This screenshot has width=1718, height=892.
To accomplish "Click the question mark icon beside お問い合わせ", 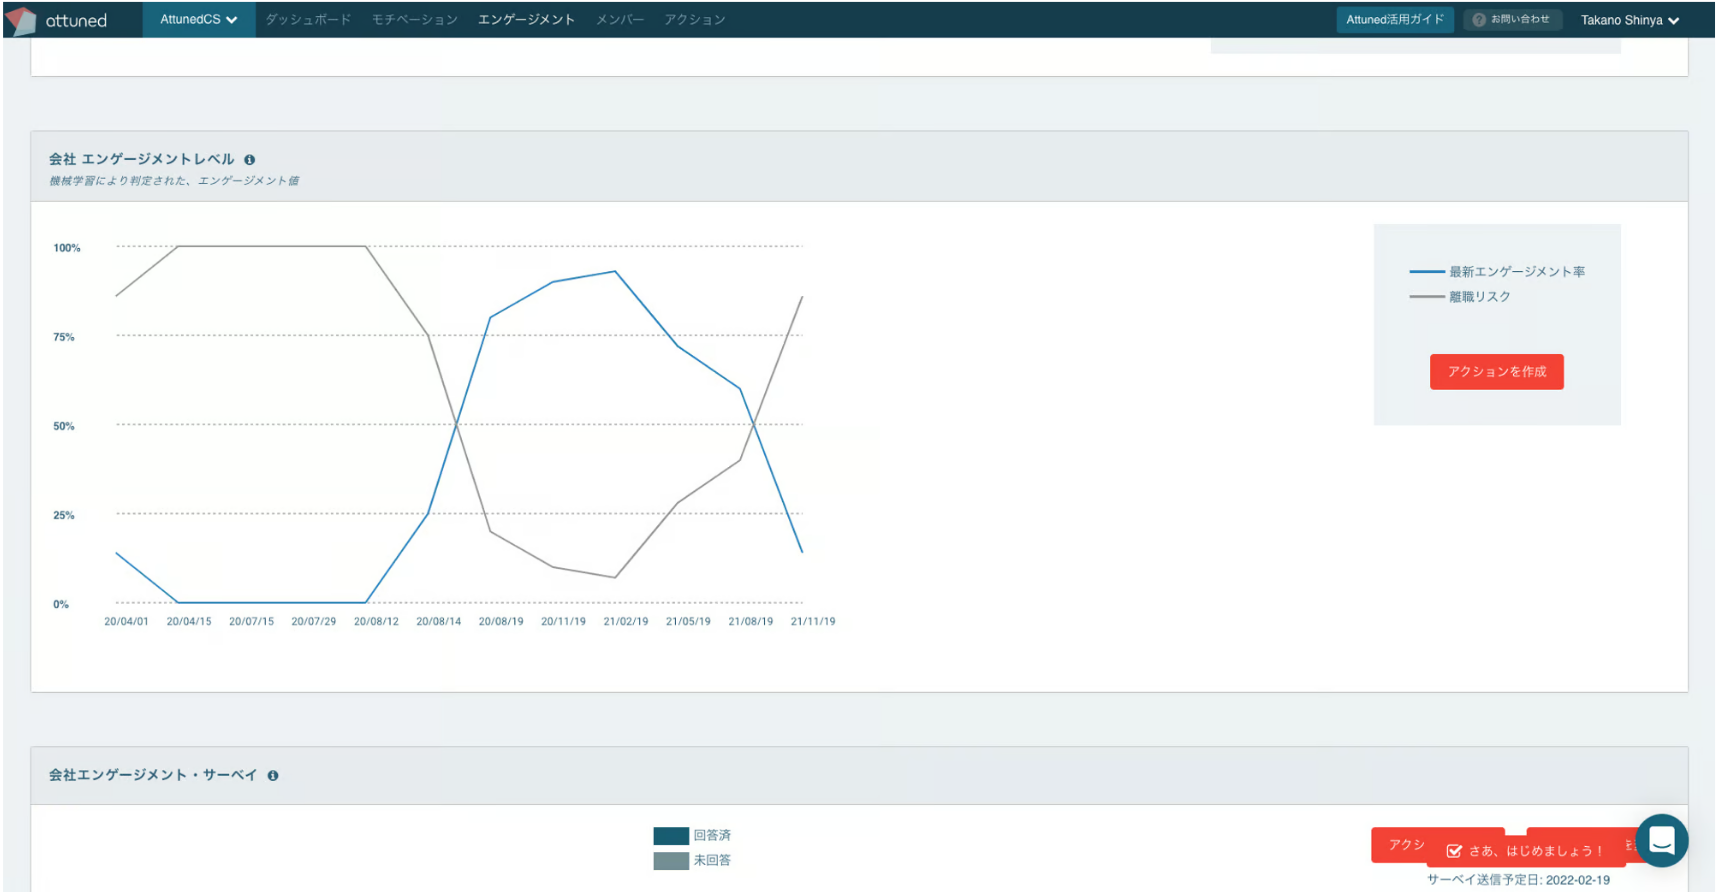I will 1479,20.
